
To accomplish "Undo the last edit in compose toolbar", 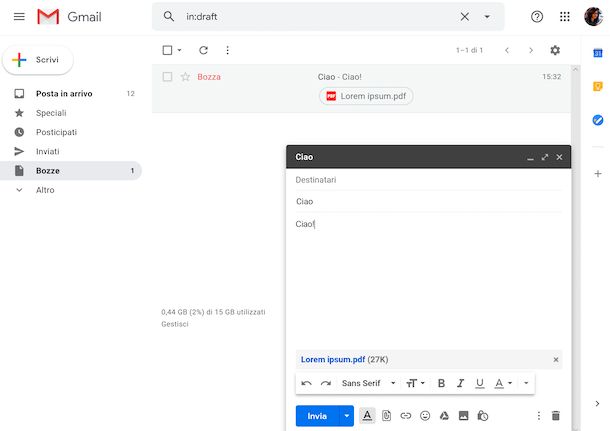I will click(x=306, y=383).
